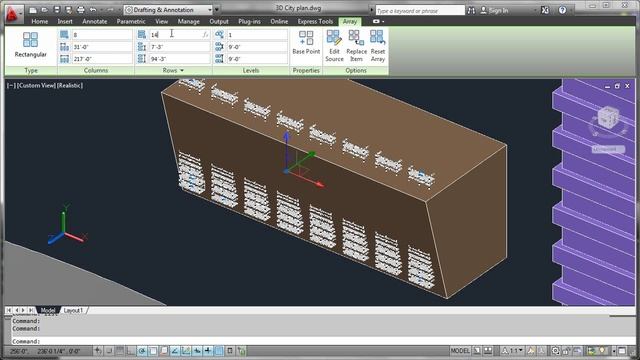This screenshot has height=360, width=640.
Task: Click the Plot printer icon
Action: point(81,10)
